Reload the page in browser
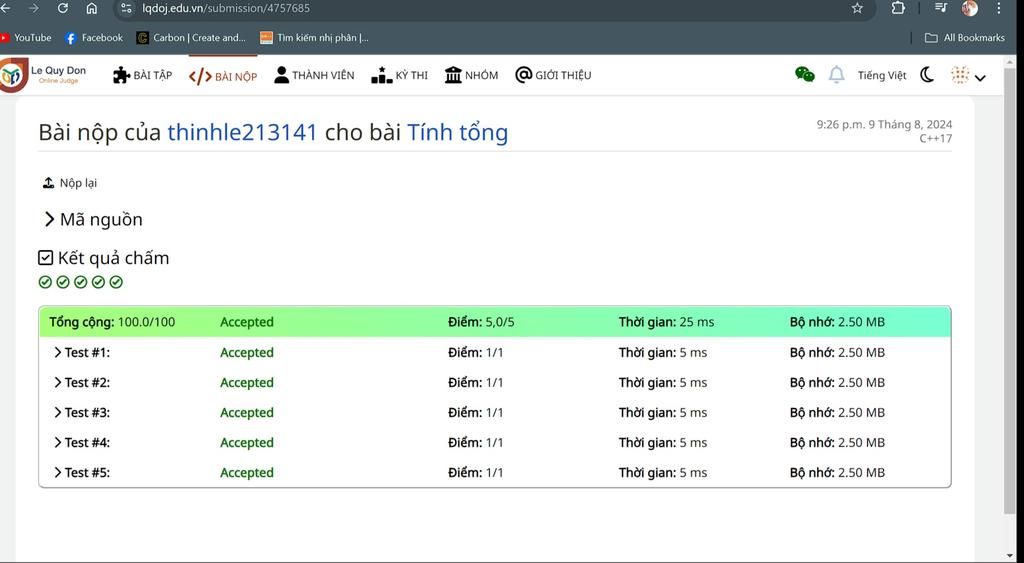 coord(63,8)
